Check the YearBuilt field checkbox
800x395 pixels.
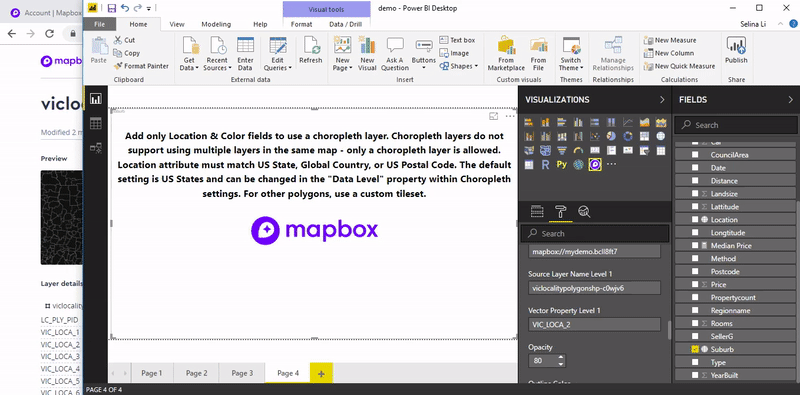695,375
